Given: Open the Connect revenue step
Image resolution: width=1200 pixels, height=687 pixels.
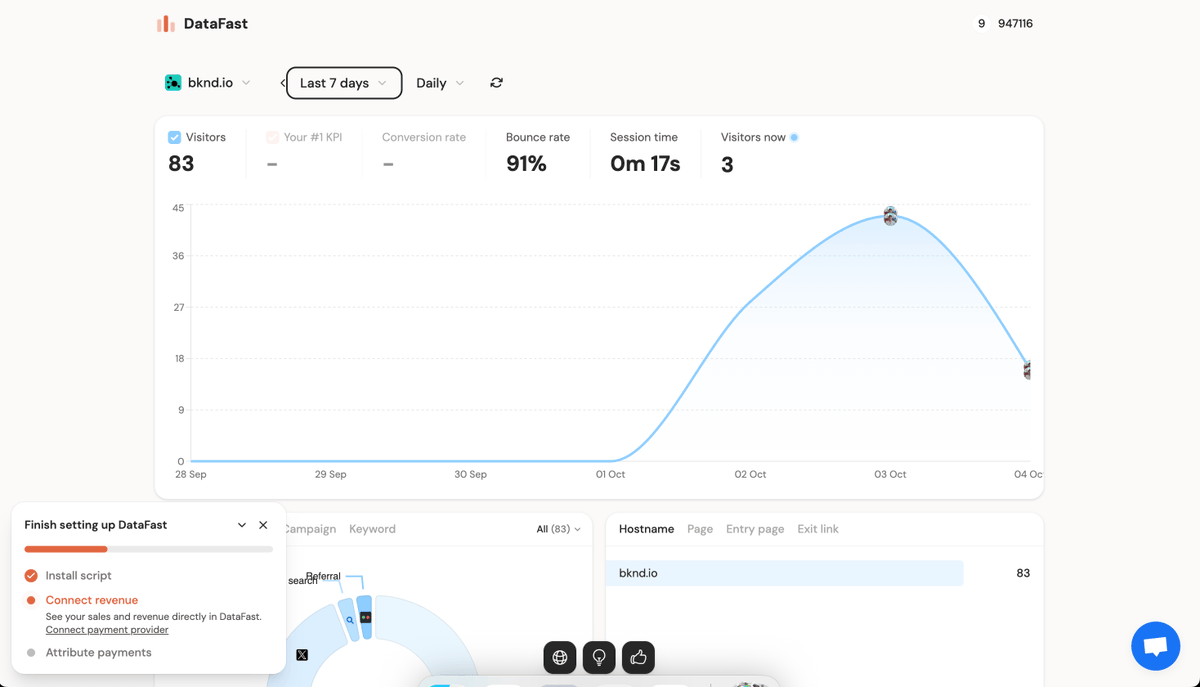Looking at the screenshot, I should (x=92, y=600).
